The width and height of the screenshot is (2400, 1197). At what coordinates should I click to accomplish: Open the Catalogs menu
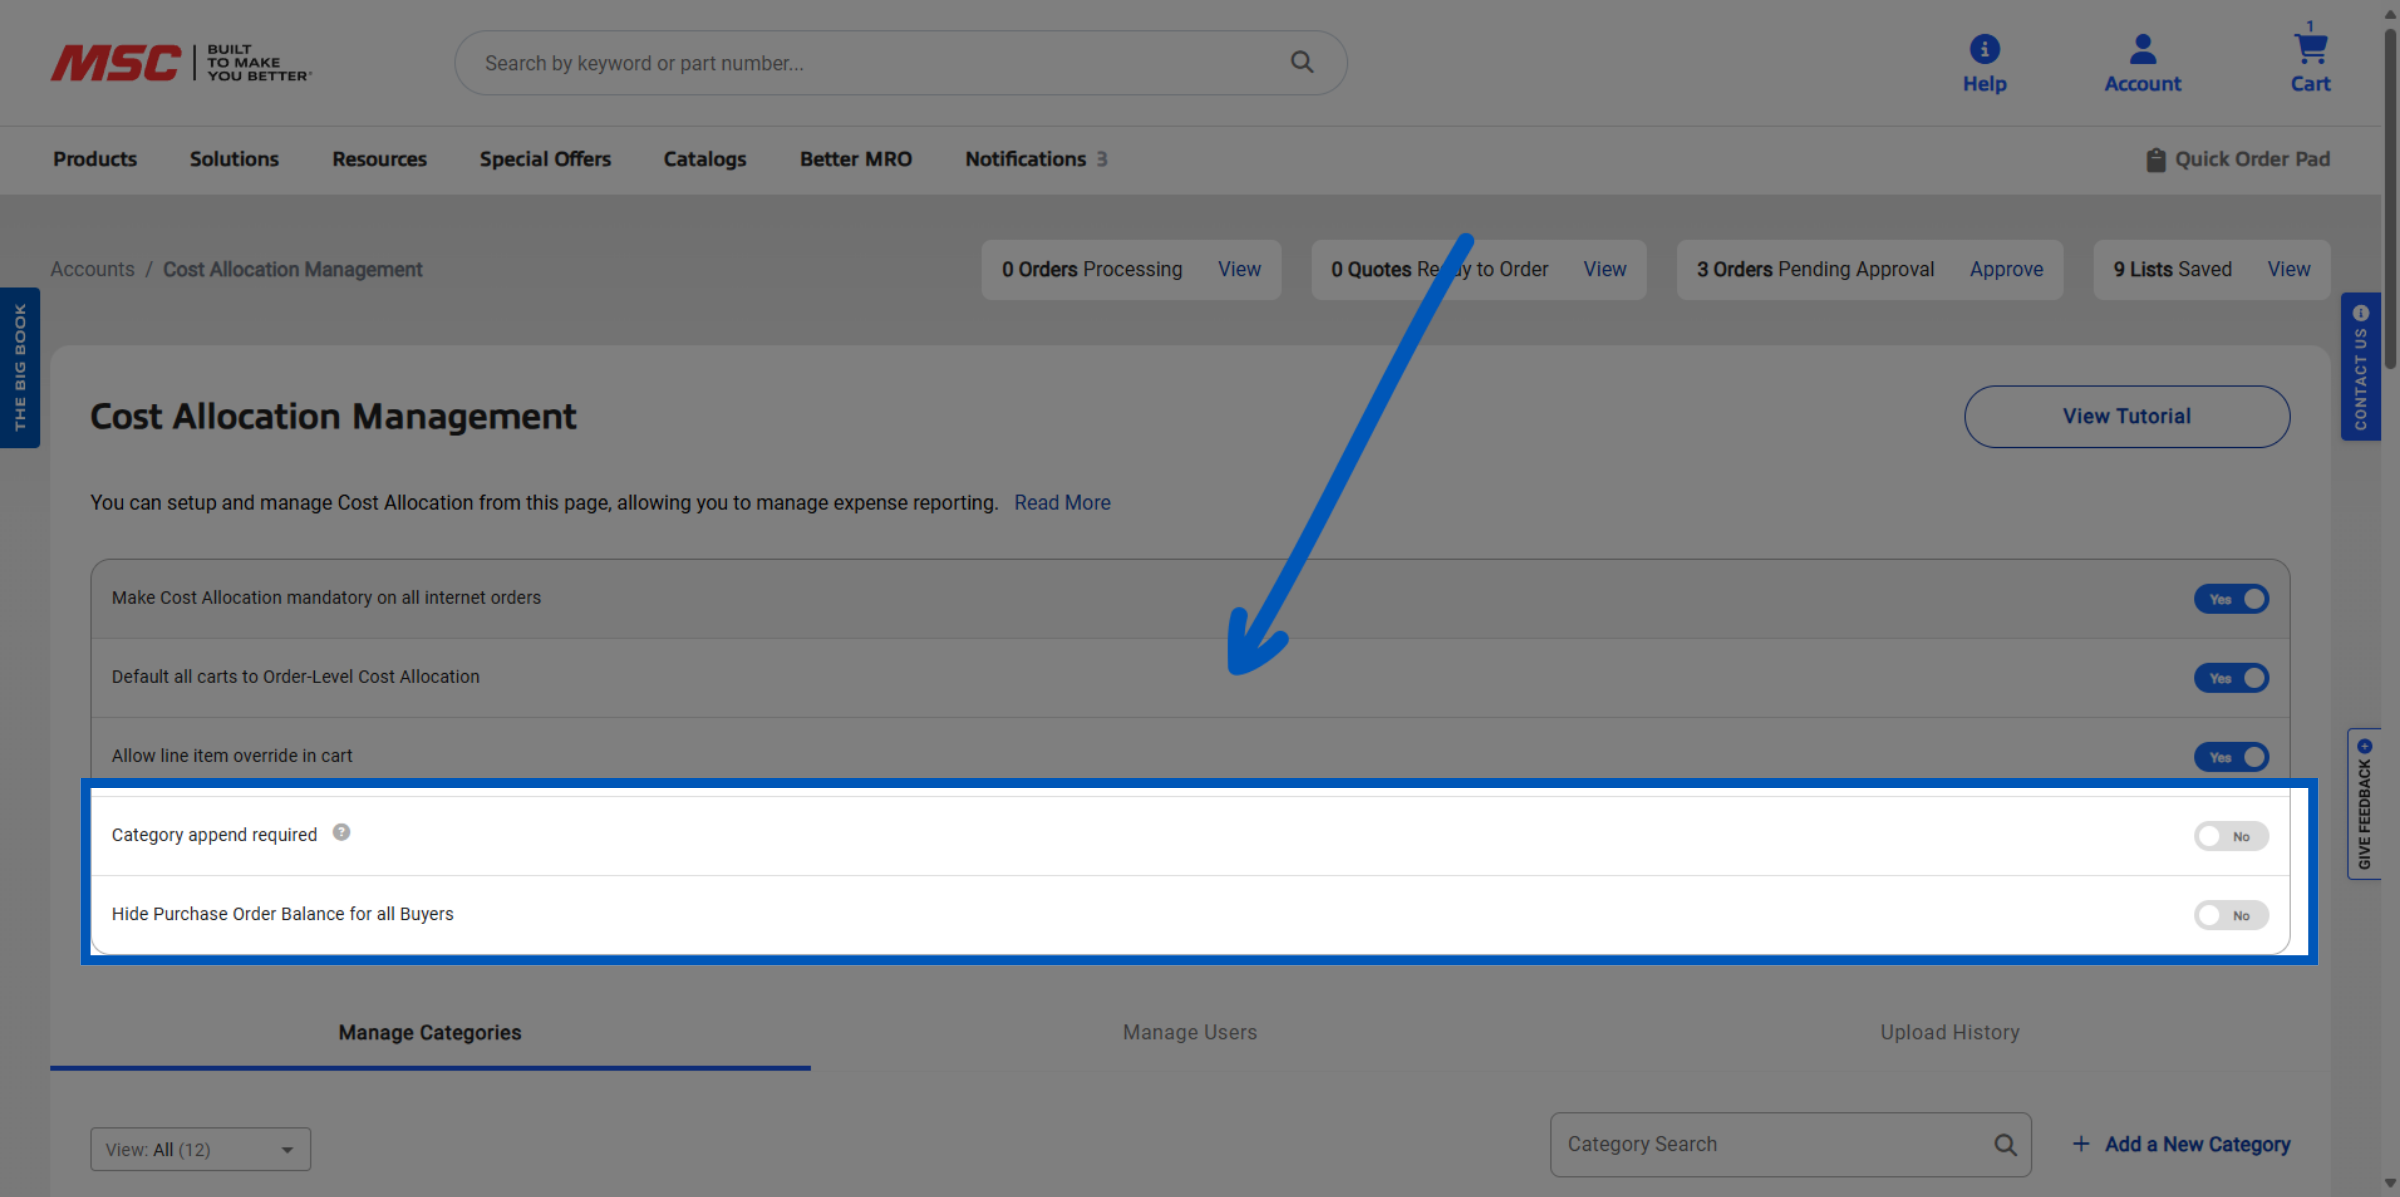(705, 159)
